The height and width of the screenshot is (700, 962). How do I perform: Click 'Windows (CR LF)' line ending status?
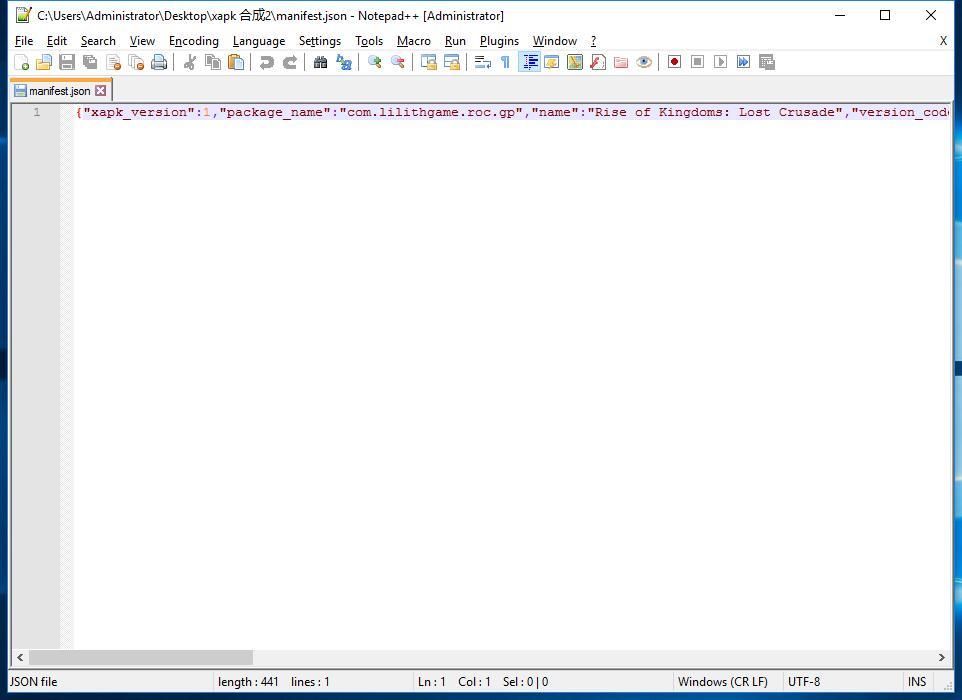(723, 682)
